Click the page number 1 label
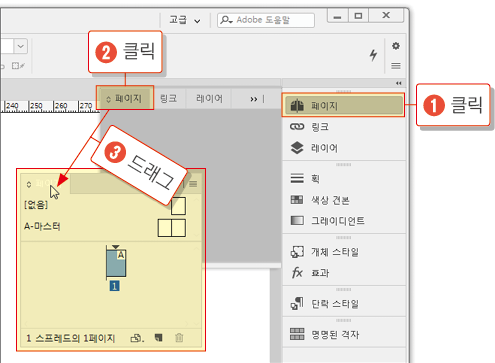The image size is (495, 363). click(x=114, y=286)
